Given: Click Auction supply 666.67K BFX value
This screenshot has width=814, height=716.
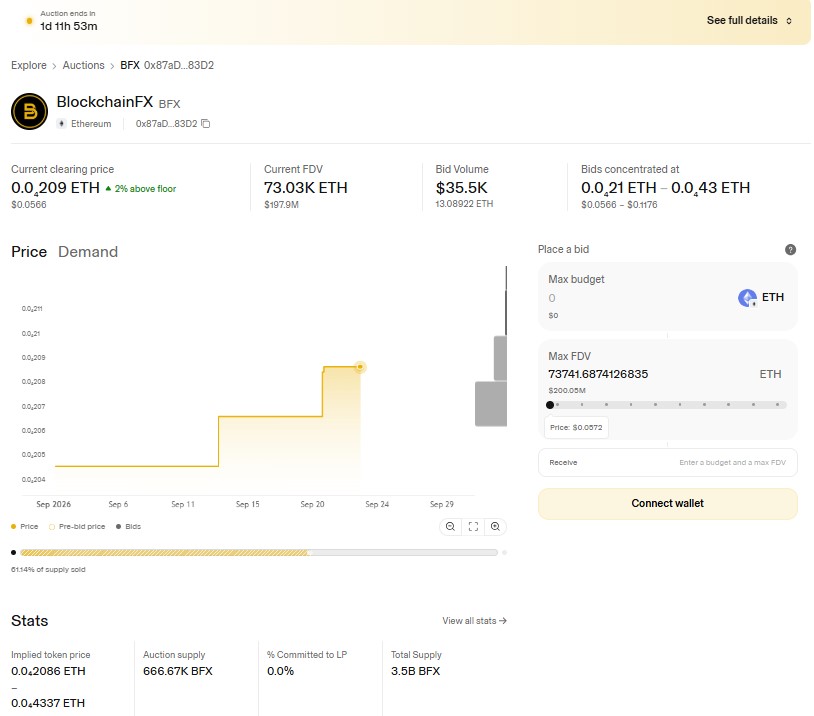Looking at the screenshot, I should (178, 671).
